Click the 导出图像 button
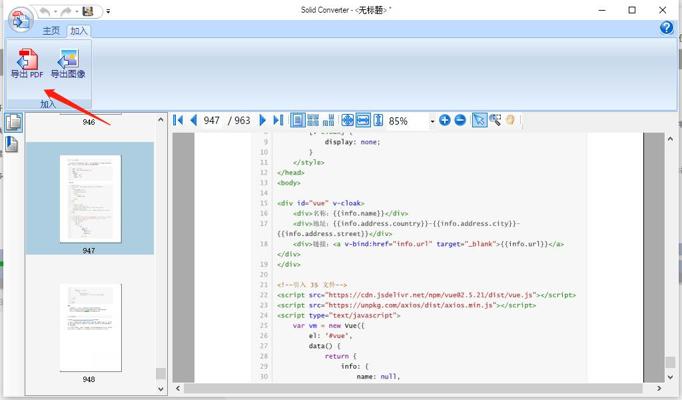This screenshot has height=400, width=682. click(x=68, y=63)
